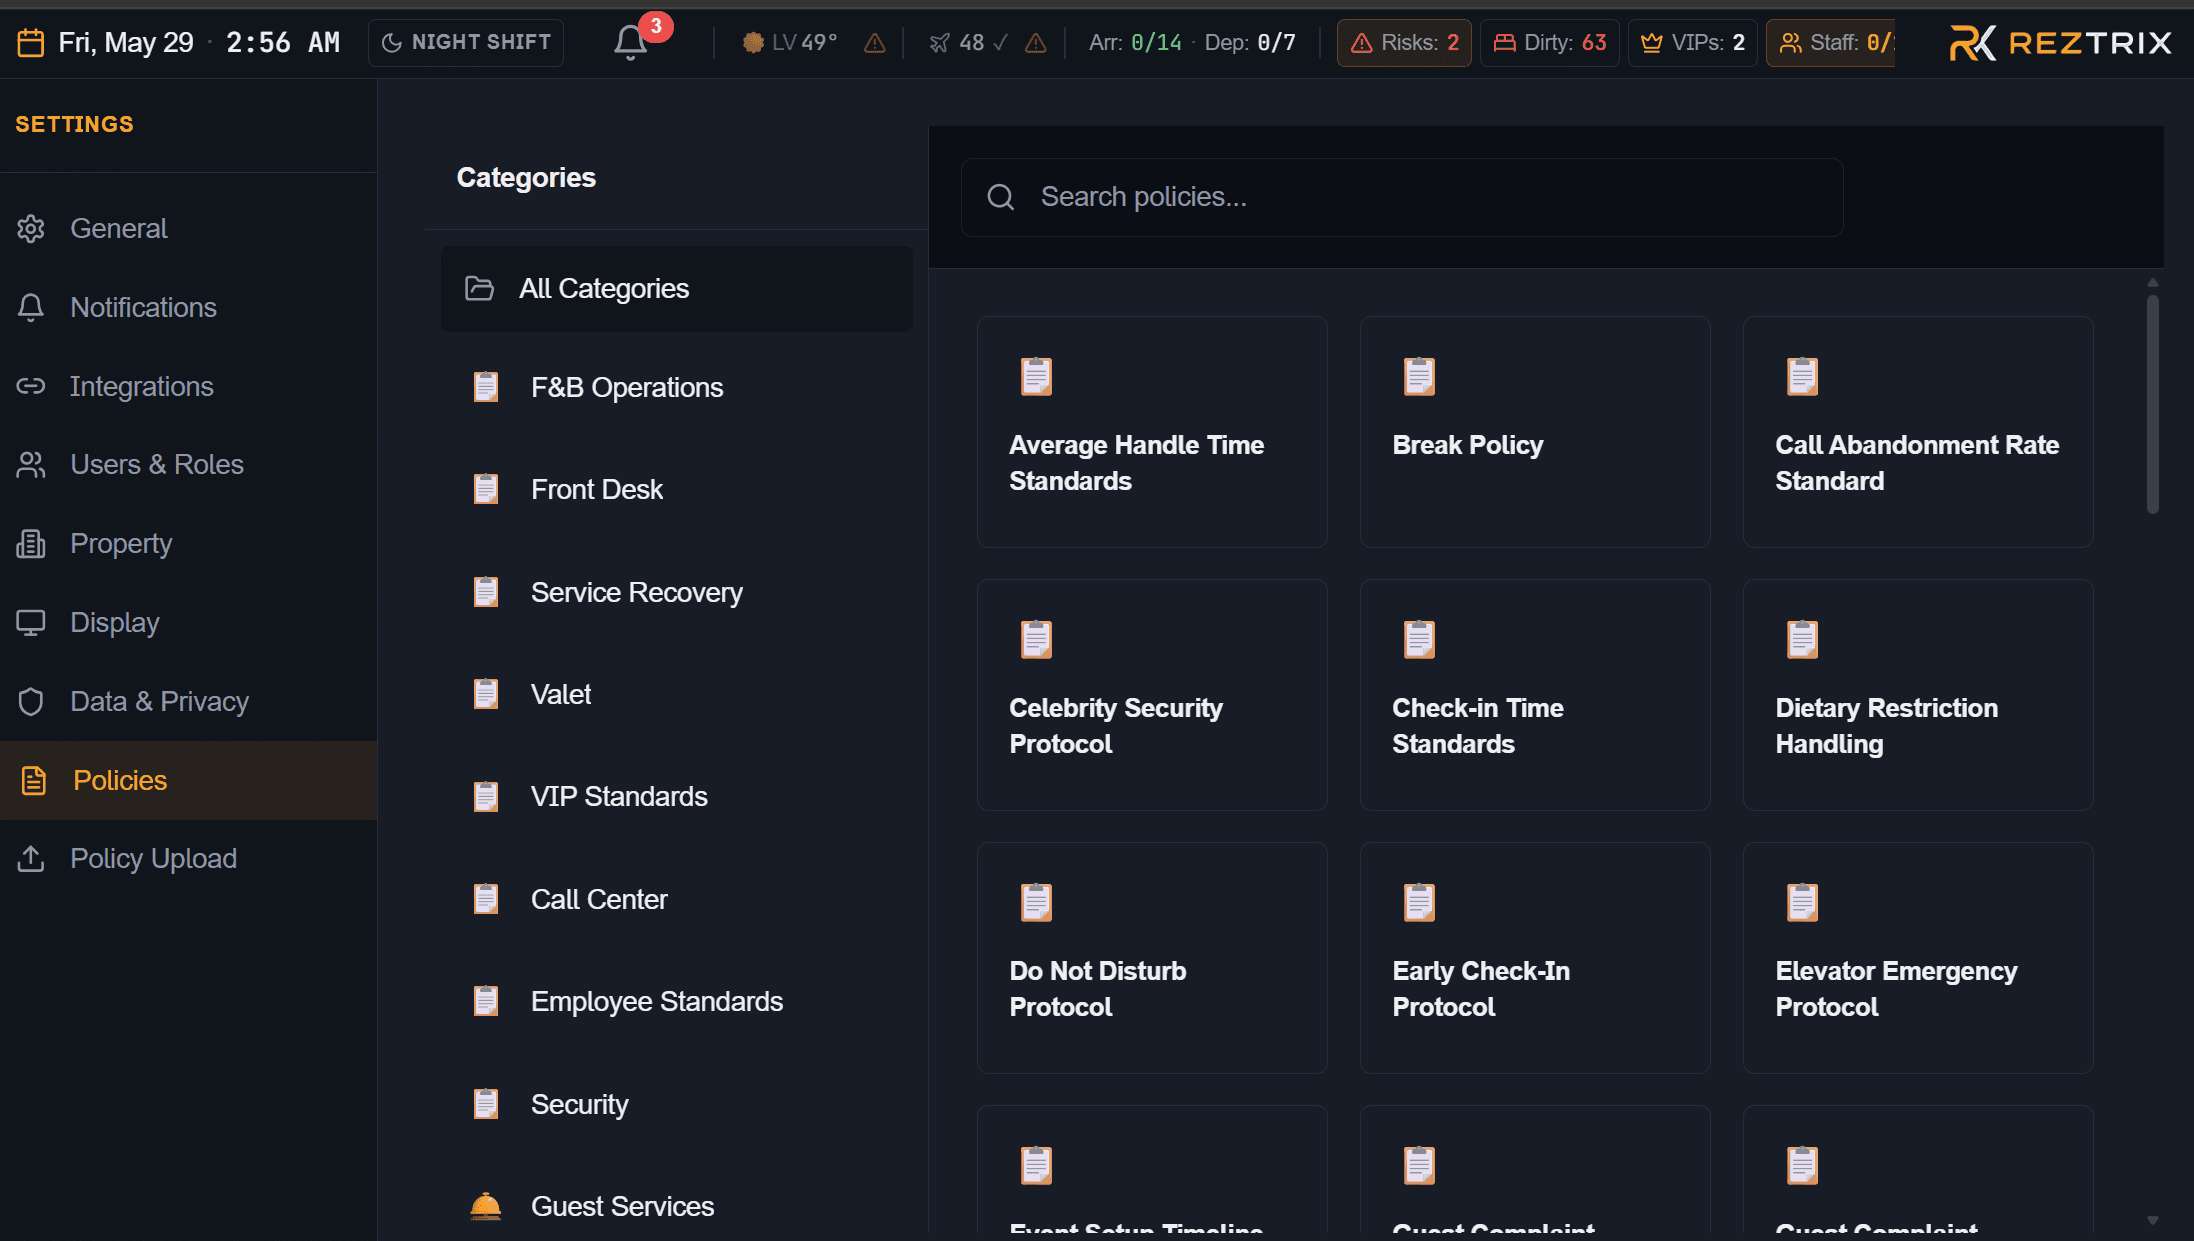Click the All Categories folder icon
The width and height of the screenshot is (2194, 1241).
[479, 289]
